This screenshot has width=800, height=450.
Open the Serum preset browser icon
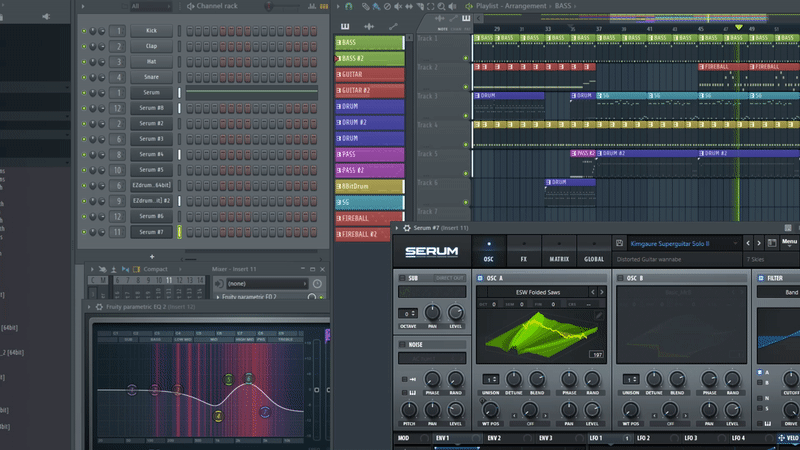772,243
